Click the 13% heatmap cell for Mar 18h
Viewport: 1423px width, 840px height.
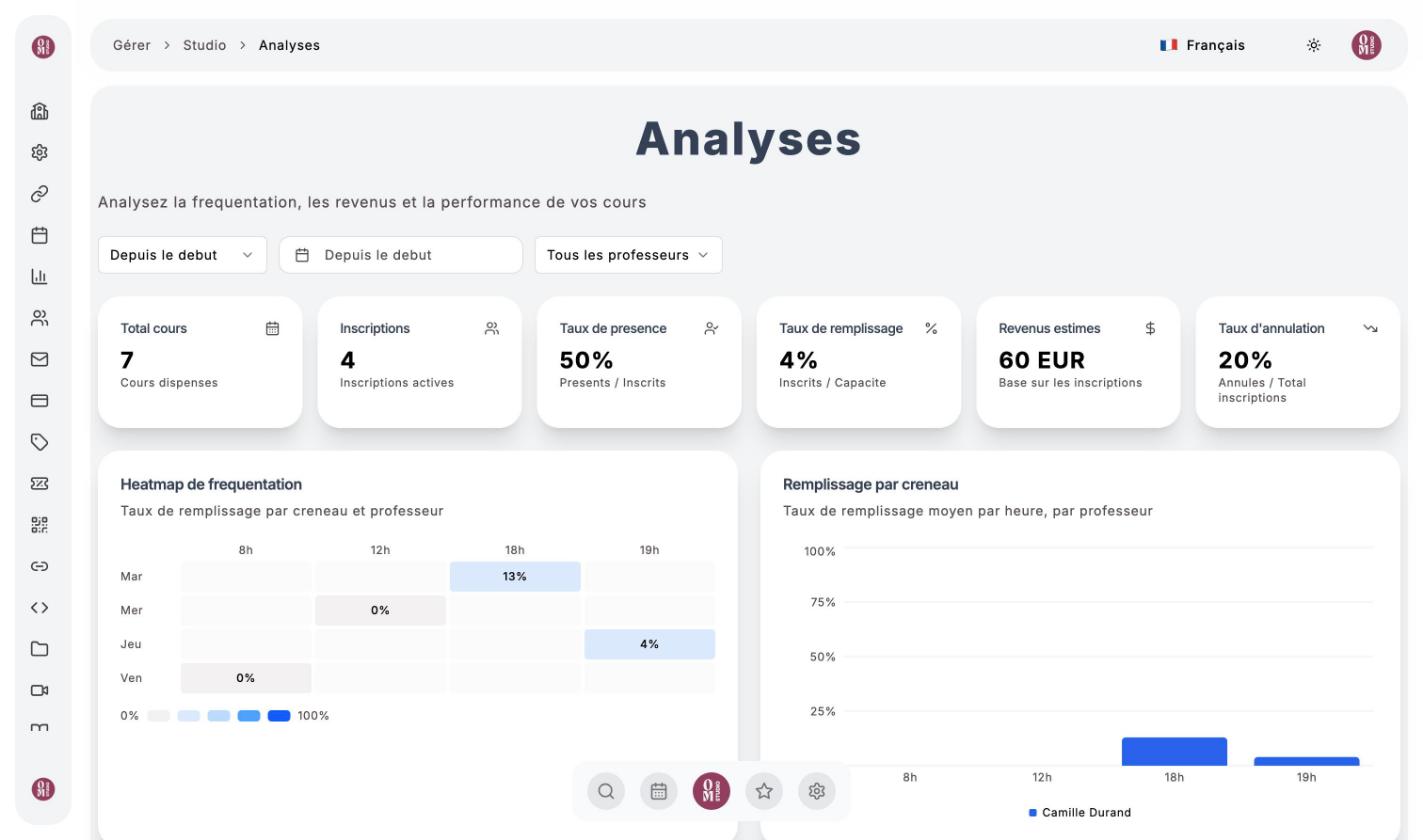[515, 577]
